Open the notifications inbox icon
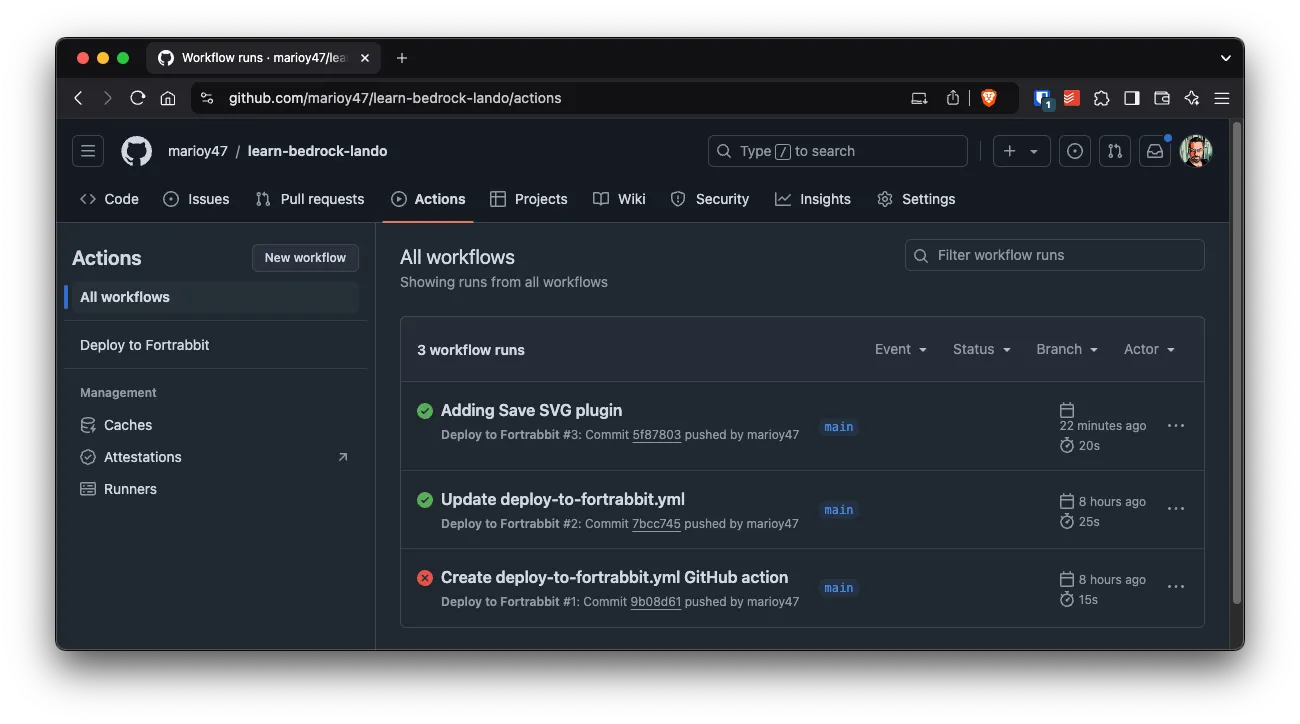 pyautogui.click(x=1155, y=151)
